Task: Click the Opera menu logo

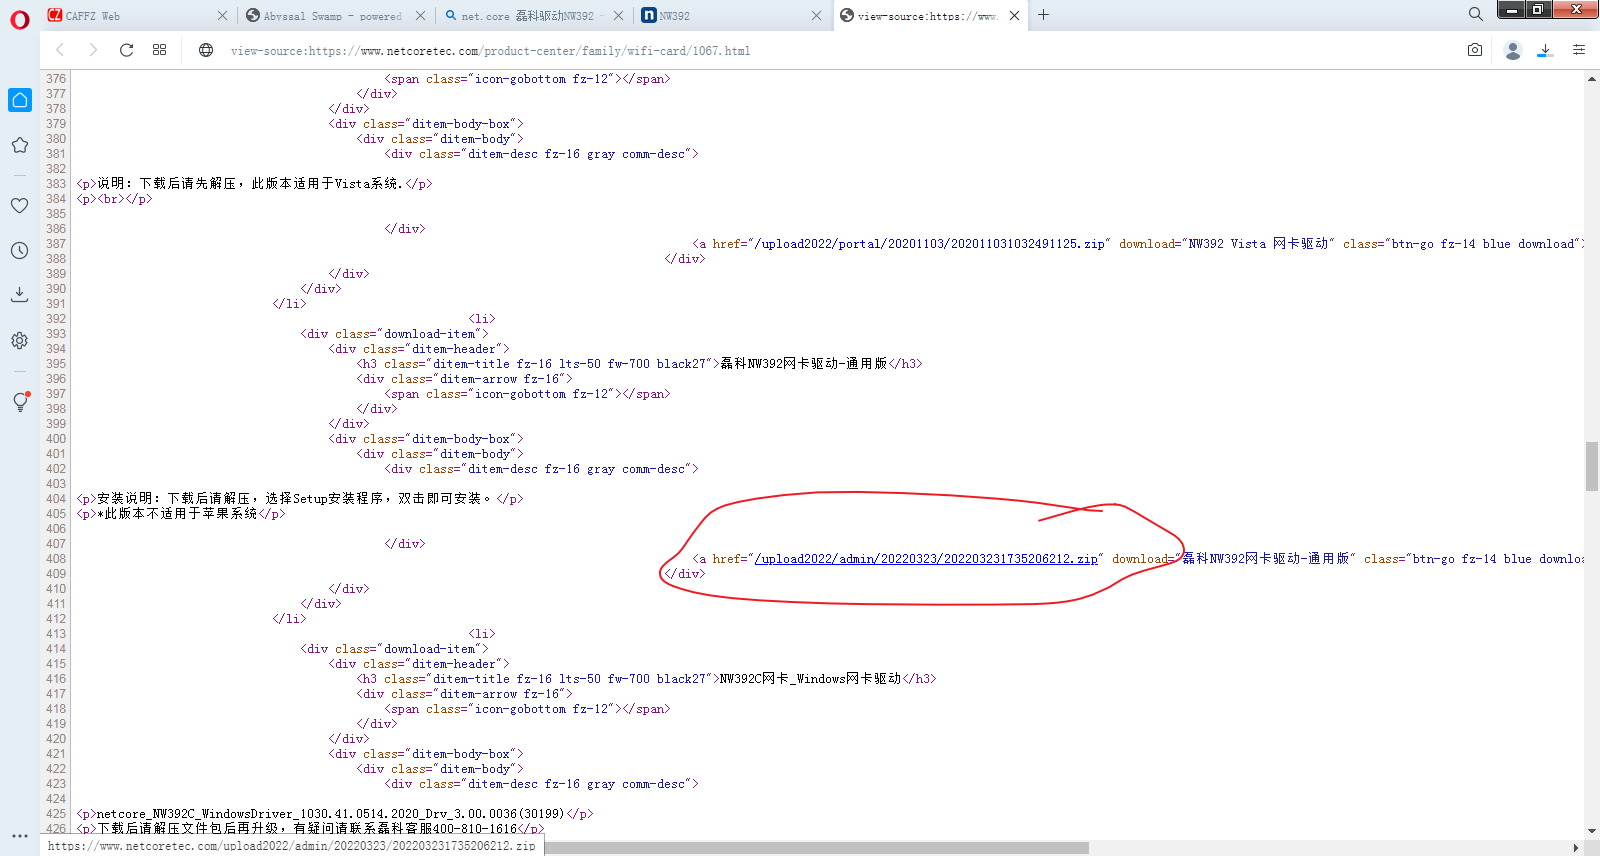Action: point(20,20)
